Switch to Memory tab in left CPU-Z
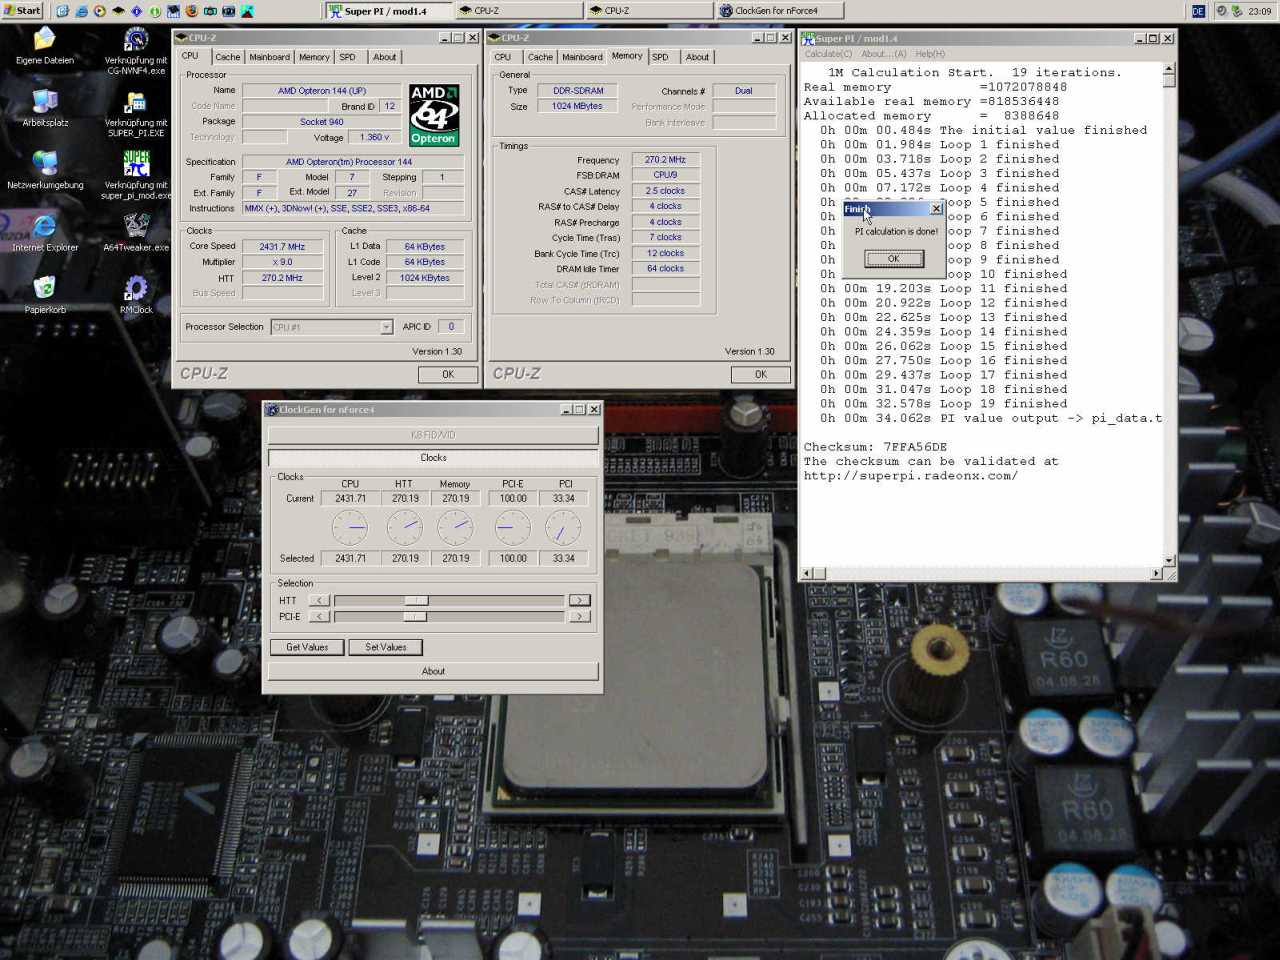The image size is (1280, 960). pos(314,57)
